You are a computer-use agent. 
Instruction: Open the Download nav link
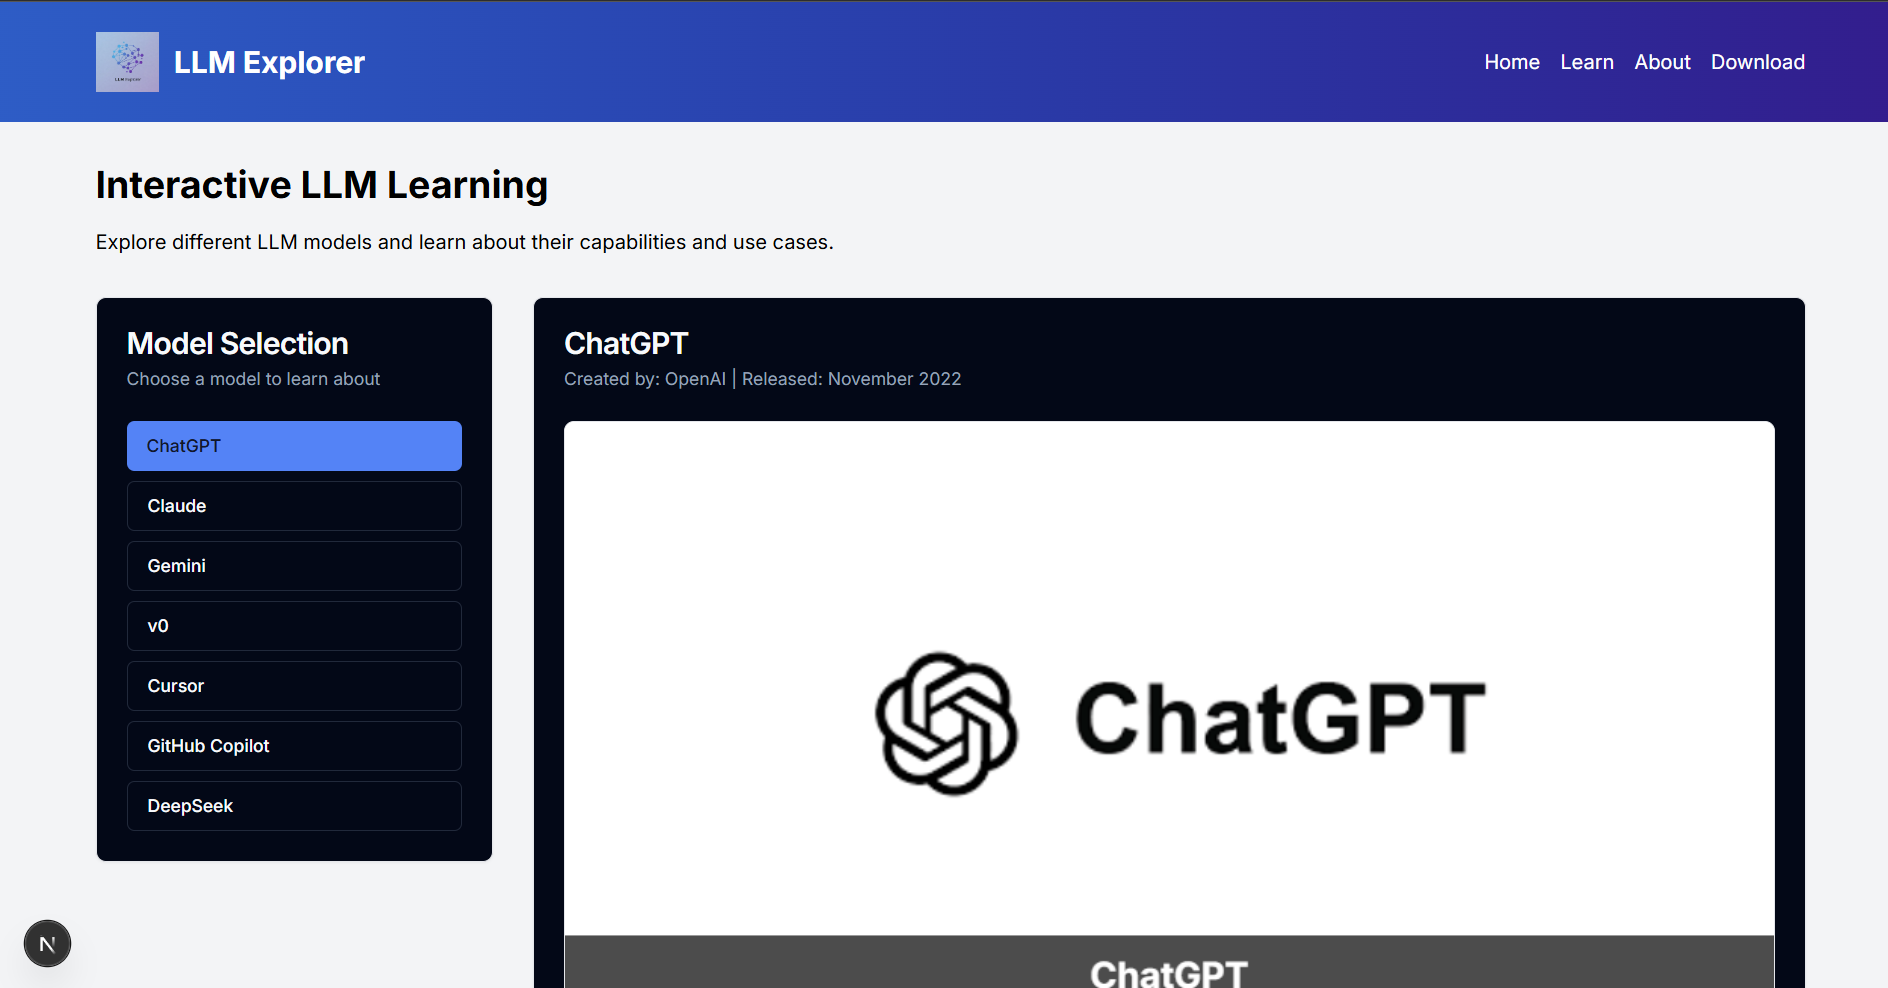[1757, 62]
